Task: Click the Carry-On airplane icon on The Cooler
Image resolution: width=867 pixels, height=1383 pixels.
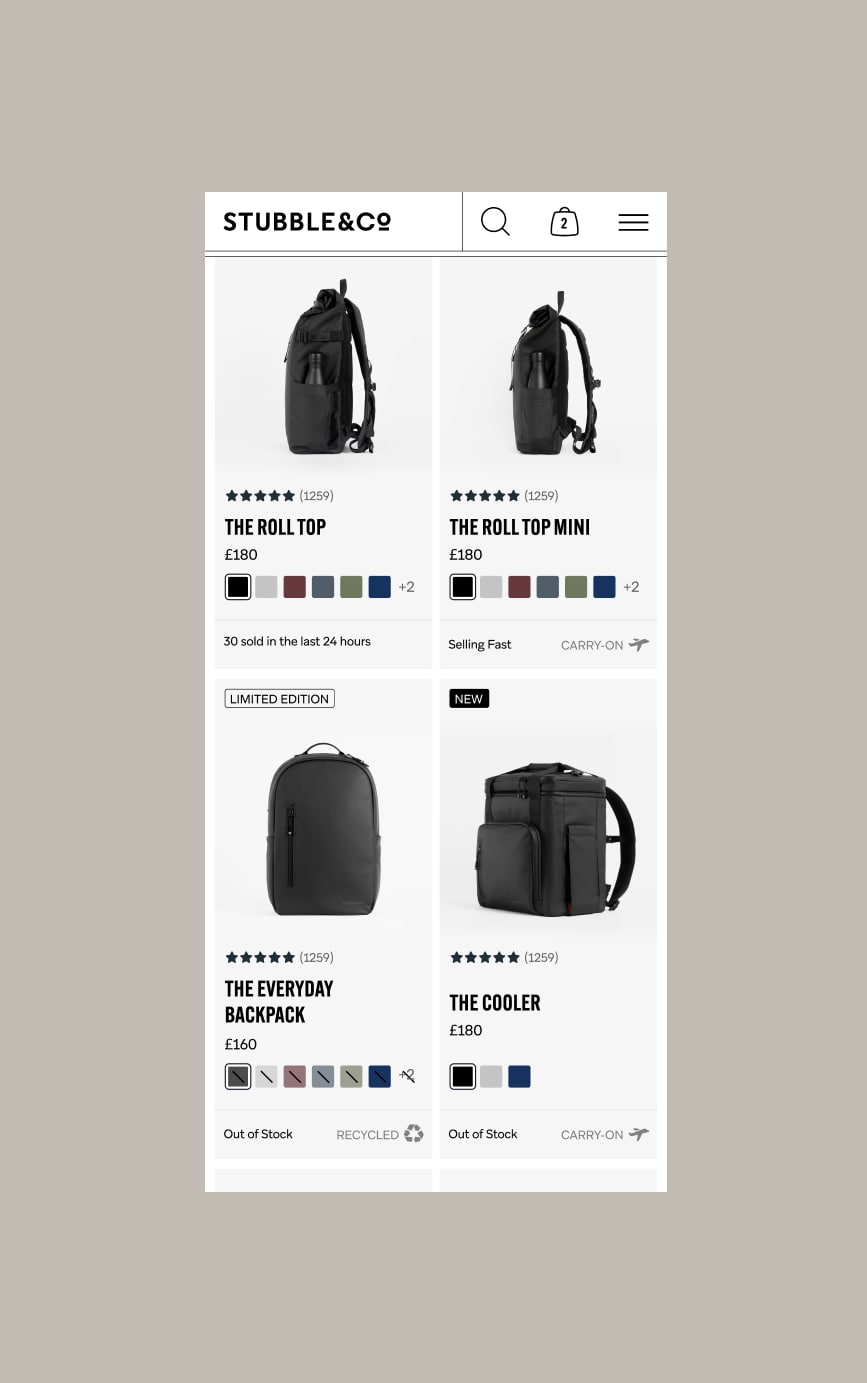Action: 639,1134
